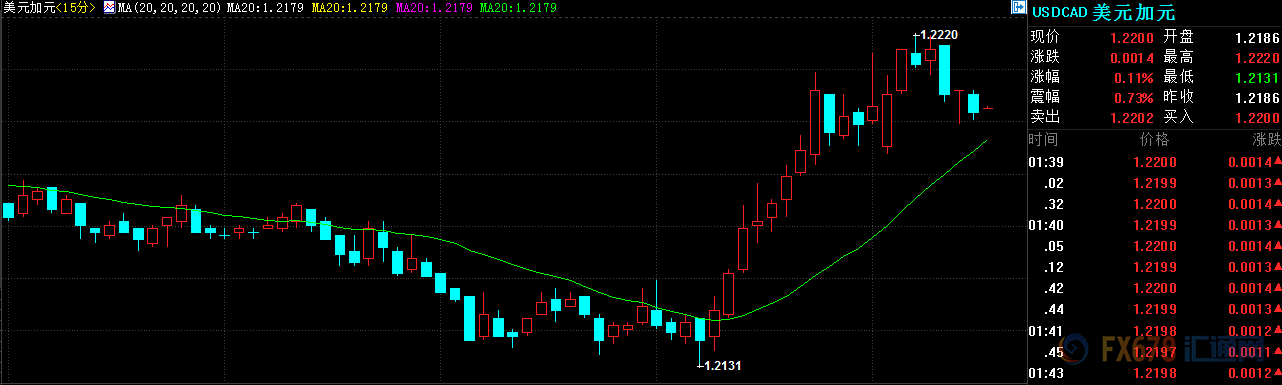Select the 涨幅 percentage value 0.11%
The width and height of the screenshot is (1282, 385).
pyautogui.click(x=1135, y=78)
